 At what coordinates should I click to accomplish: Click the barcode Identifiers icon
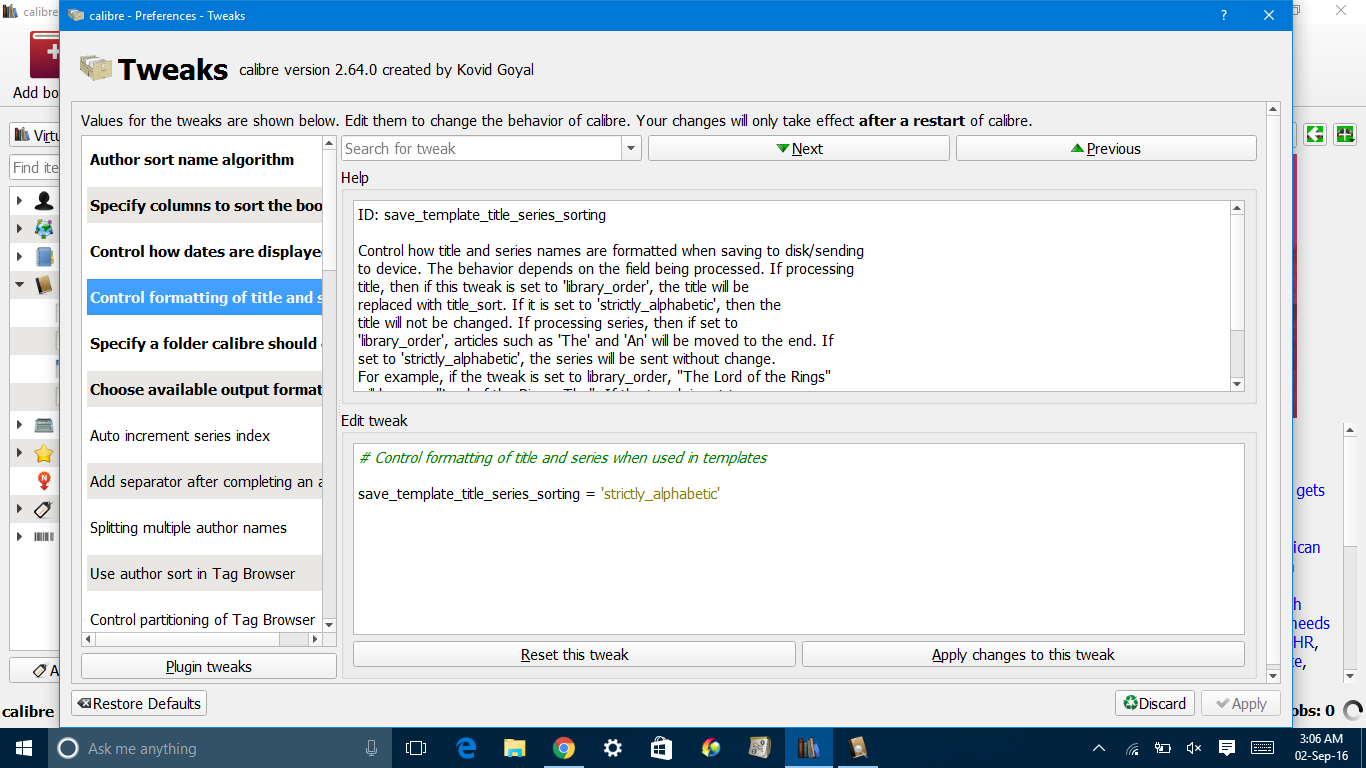pos(44,537)
